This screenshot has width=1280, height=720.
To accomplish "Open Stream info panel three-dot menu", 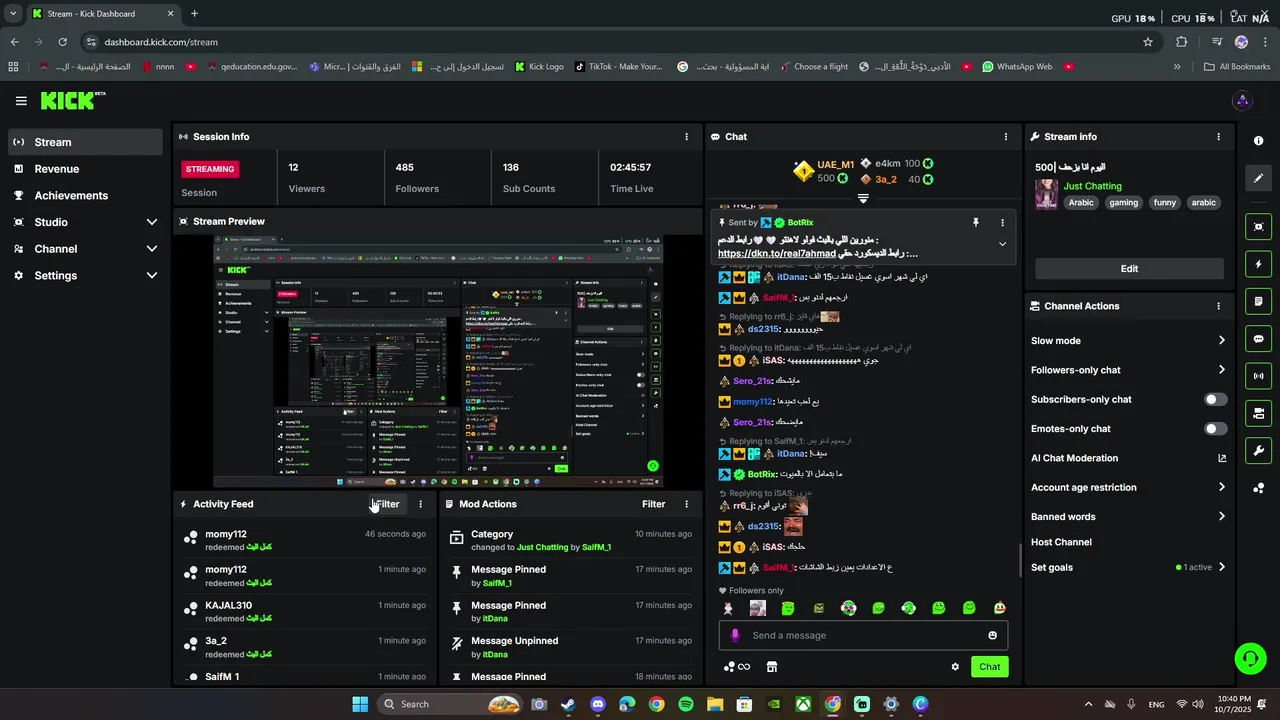I will coord(1218,137).
